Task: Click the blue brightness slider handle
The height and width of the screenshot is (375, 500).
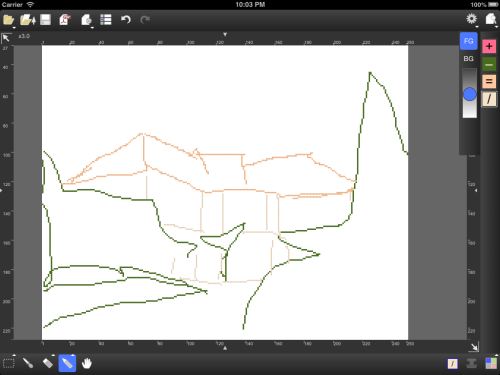Action: pyautogui.click(x=470, y=94)
